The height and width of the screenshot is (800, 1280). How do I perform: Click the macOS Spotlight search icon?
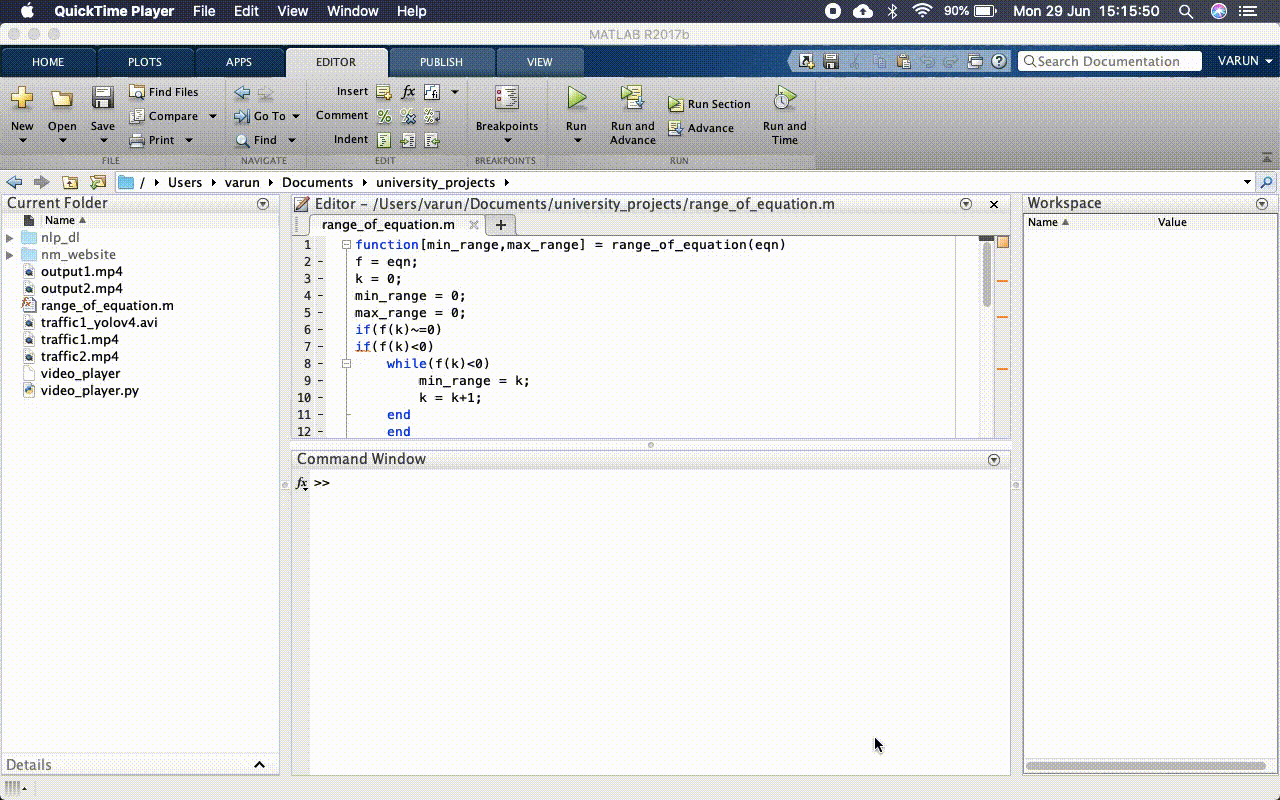tap(1186, 11)
